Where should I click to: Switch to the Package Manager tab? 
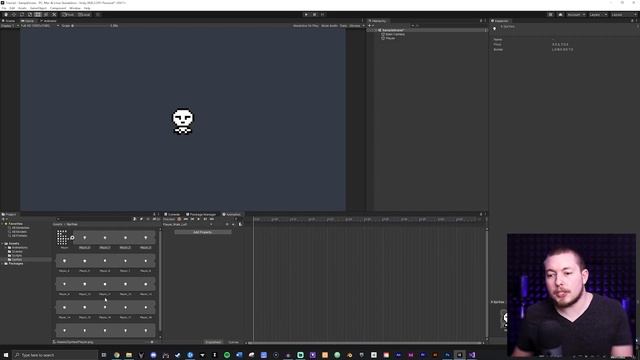tap(201, 214)
